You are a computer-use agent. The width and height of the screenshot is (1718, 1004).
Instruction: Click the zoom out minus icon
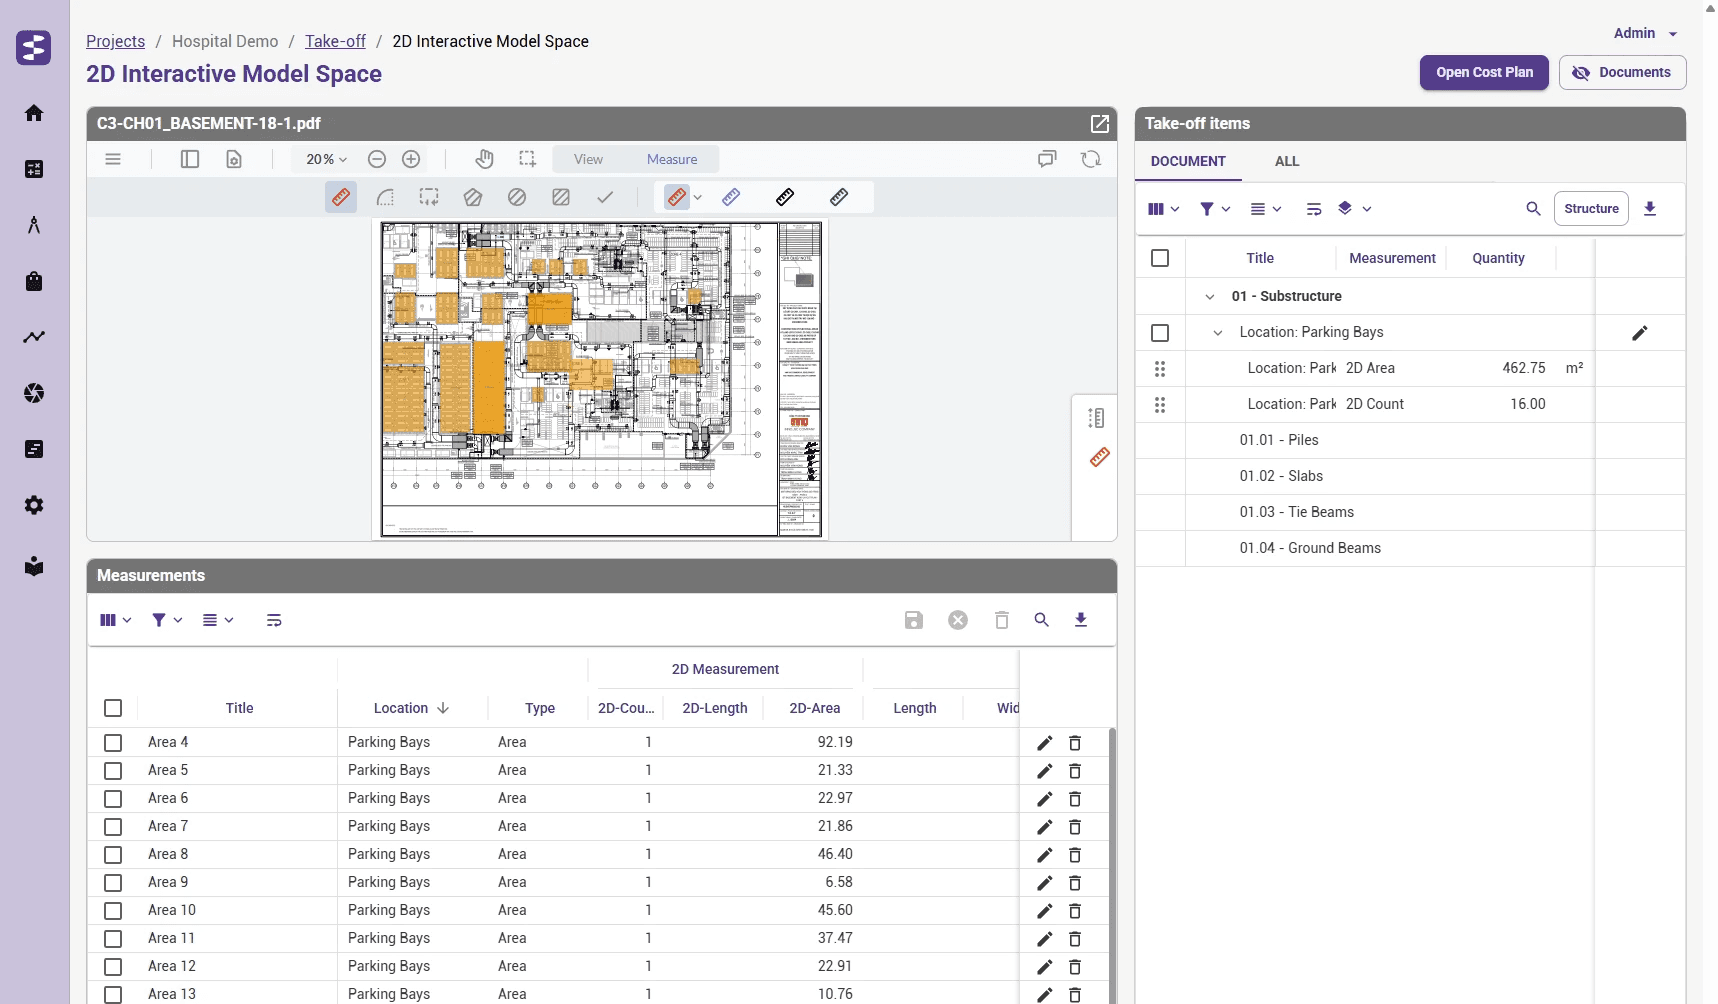377,159
